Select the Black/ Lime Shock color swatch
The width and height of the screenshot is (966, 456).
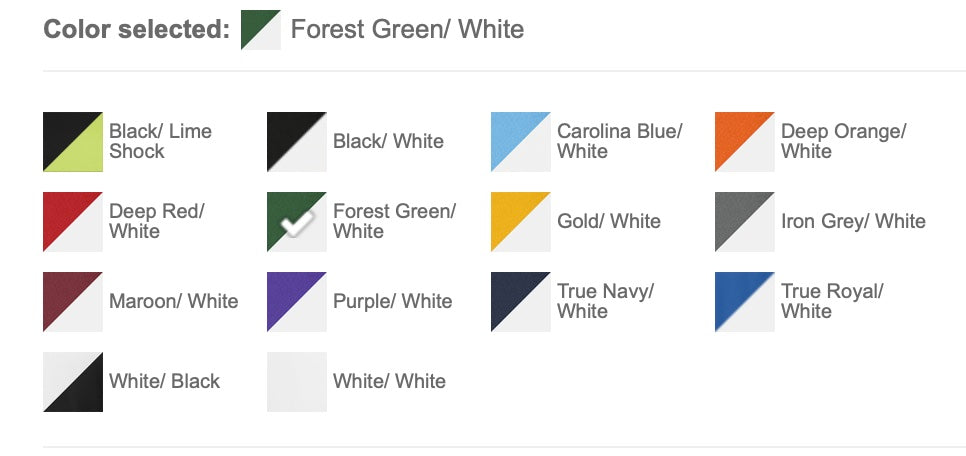click(x=73, y=141)
